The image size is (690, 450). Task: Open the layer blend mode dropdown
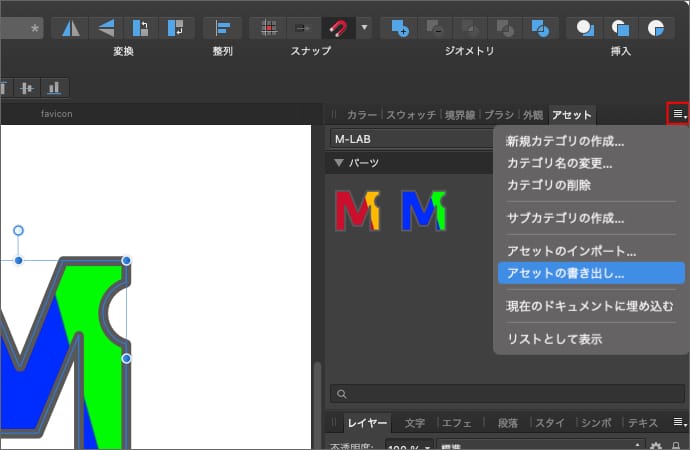pyautogui.click(x=540, y=445)
